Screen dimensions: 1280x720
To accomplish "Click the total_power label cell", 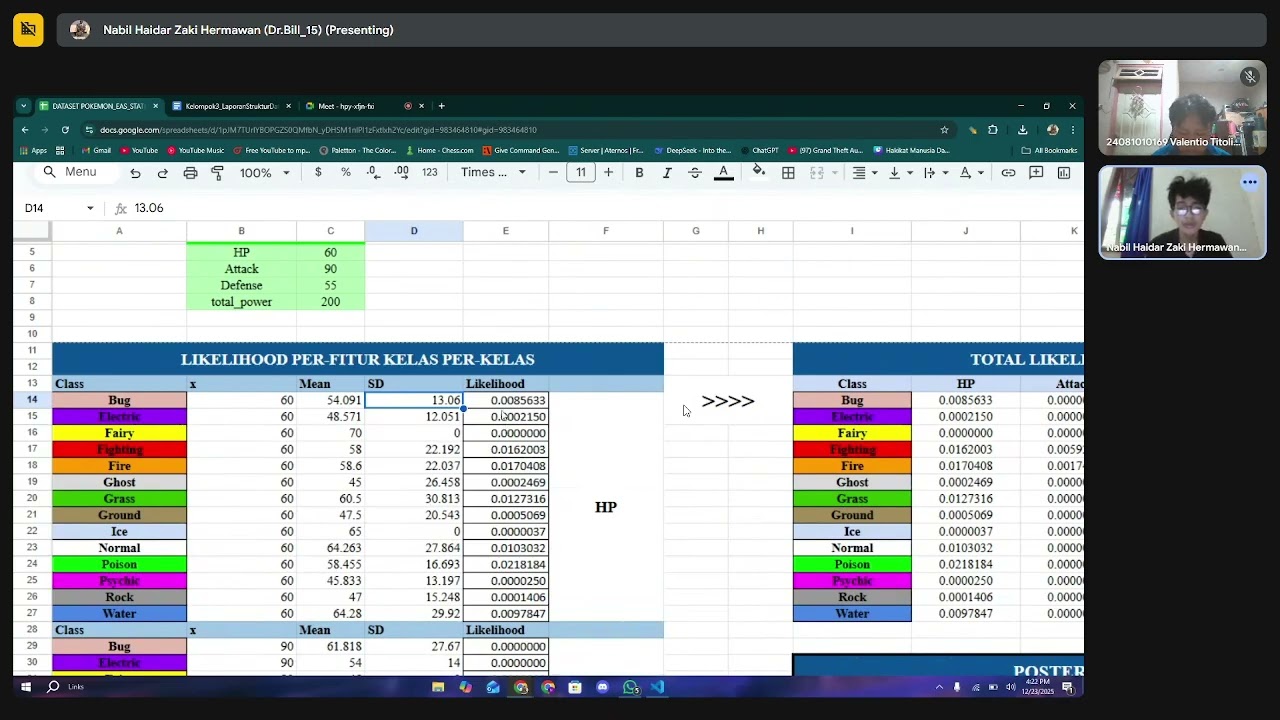I will 241,302.
